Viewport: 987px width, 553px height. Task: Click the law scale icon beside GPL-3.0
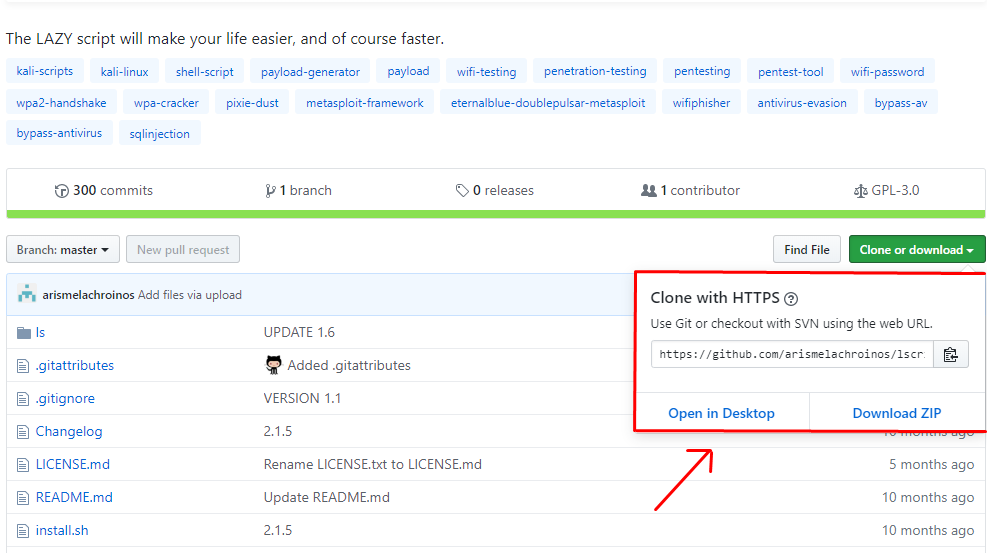[x=860, y=191]
